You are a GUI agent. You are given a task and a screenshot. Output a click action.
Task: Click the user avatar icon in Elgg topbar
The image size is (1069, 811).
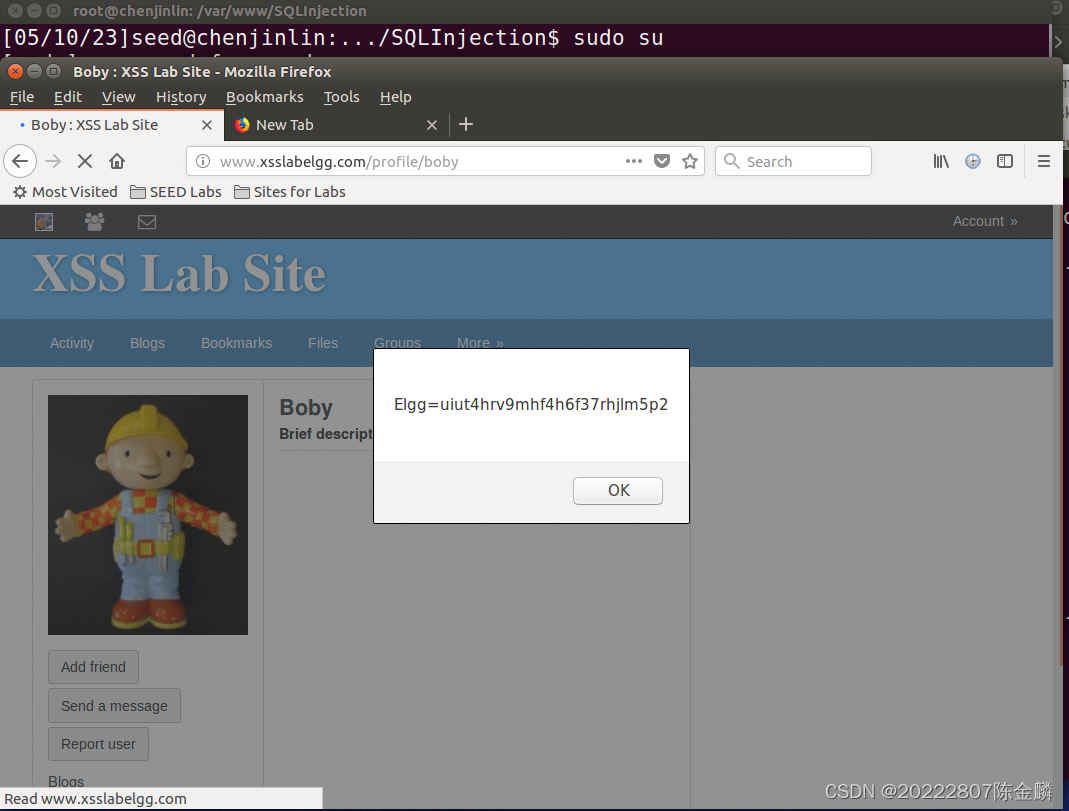(x=44, y=222)
